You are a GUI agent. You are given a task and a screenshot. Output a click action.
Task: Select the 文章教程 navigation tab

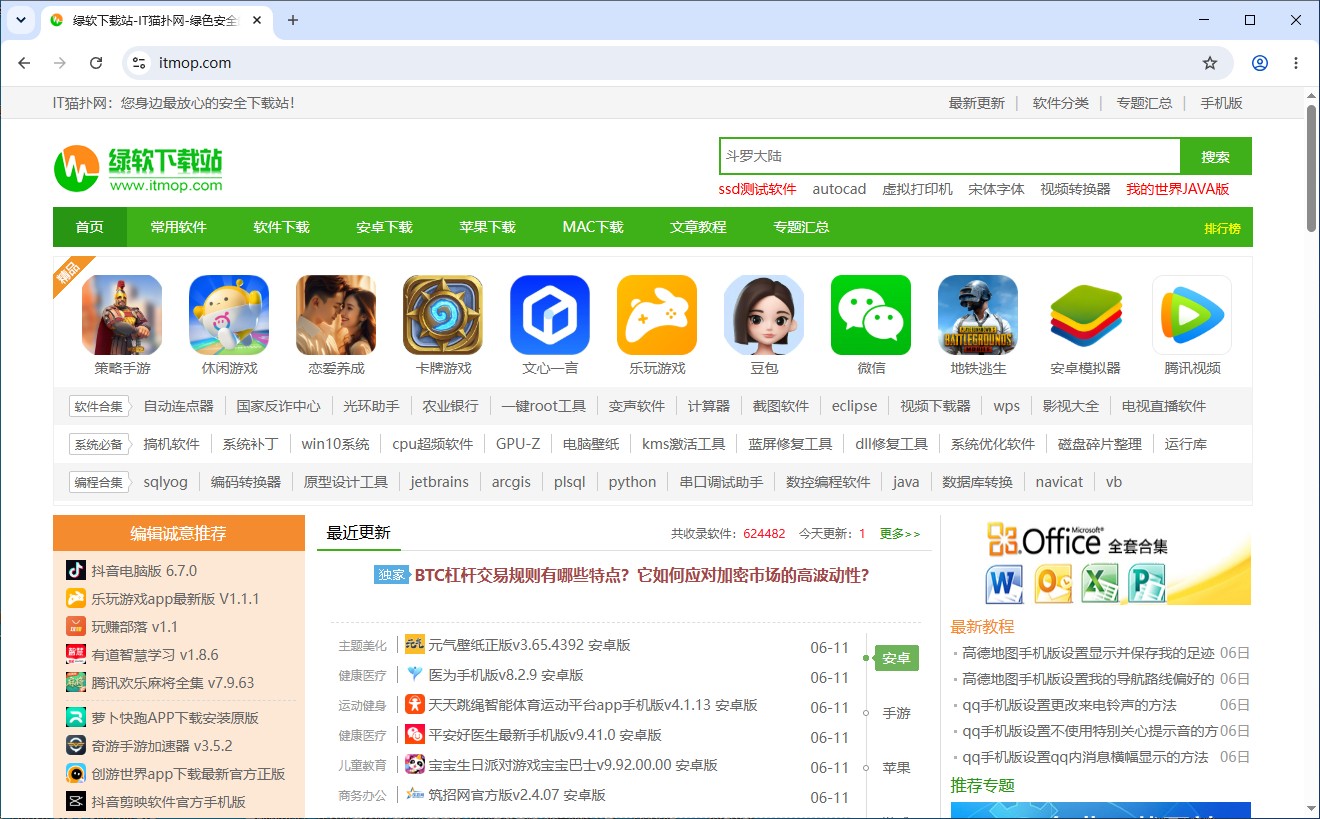pos(698,227)
